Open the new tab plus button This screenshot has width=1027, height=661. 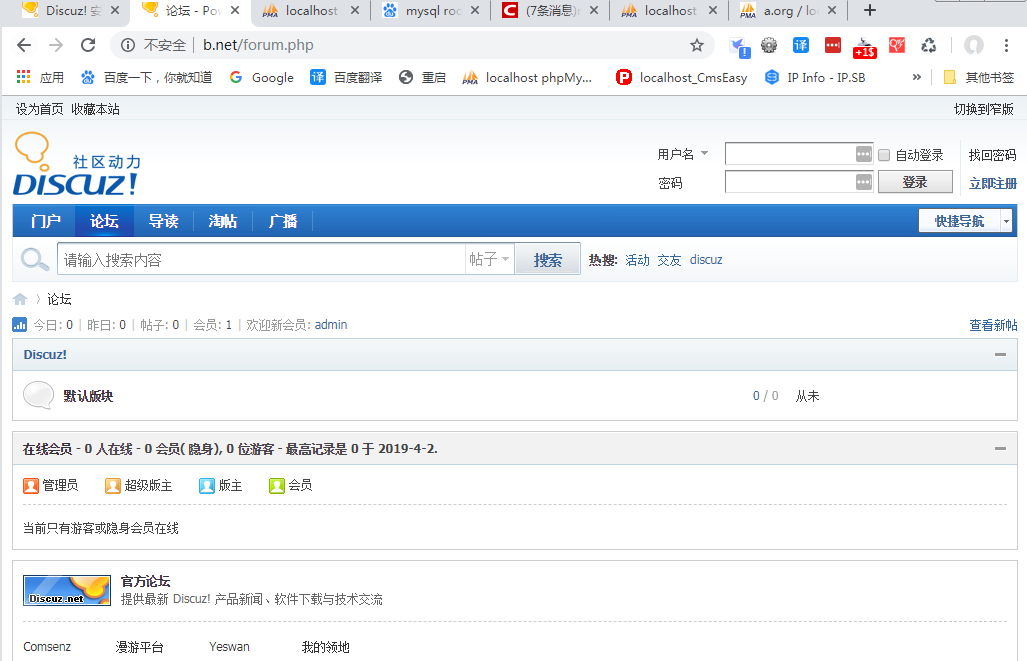coord(870,10)
